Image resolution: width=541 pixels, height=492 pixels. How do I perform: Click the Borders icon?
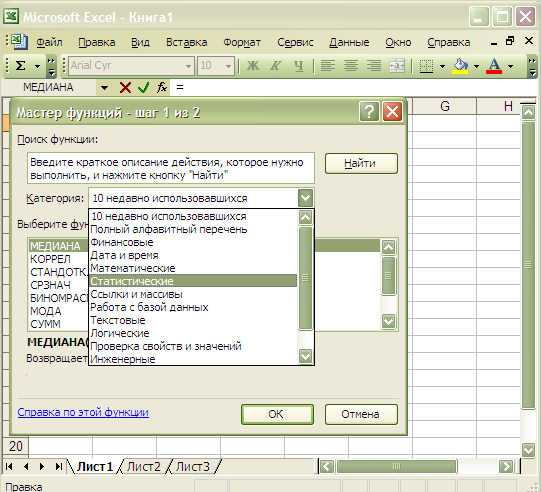(x=426, y=66)
